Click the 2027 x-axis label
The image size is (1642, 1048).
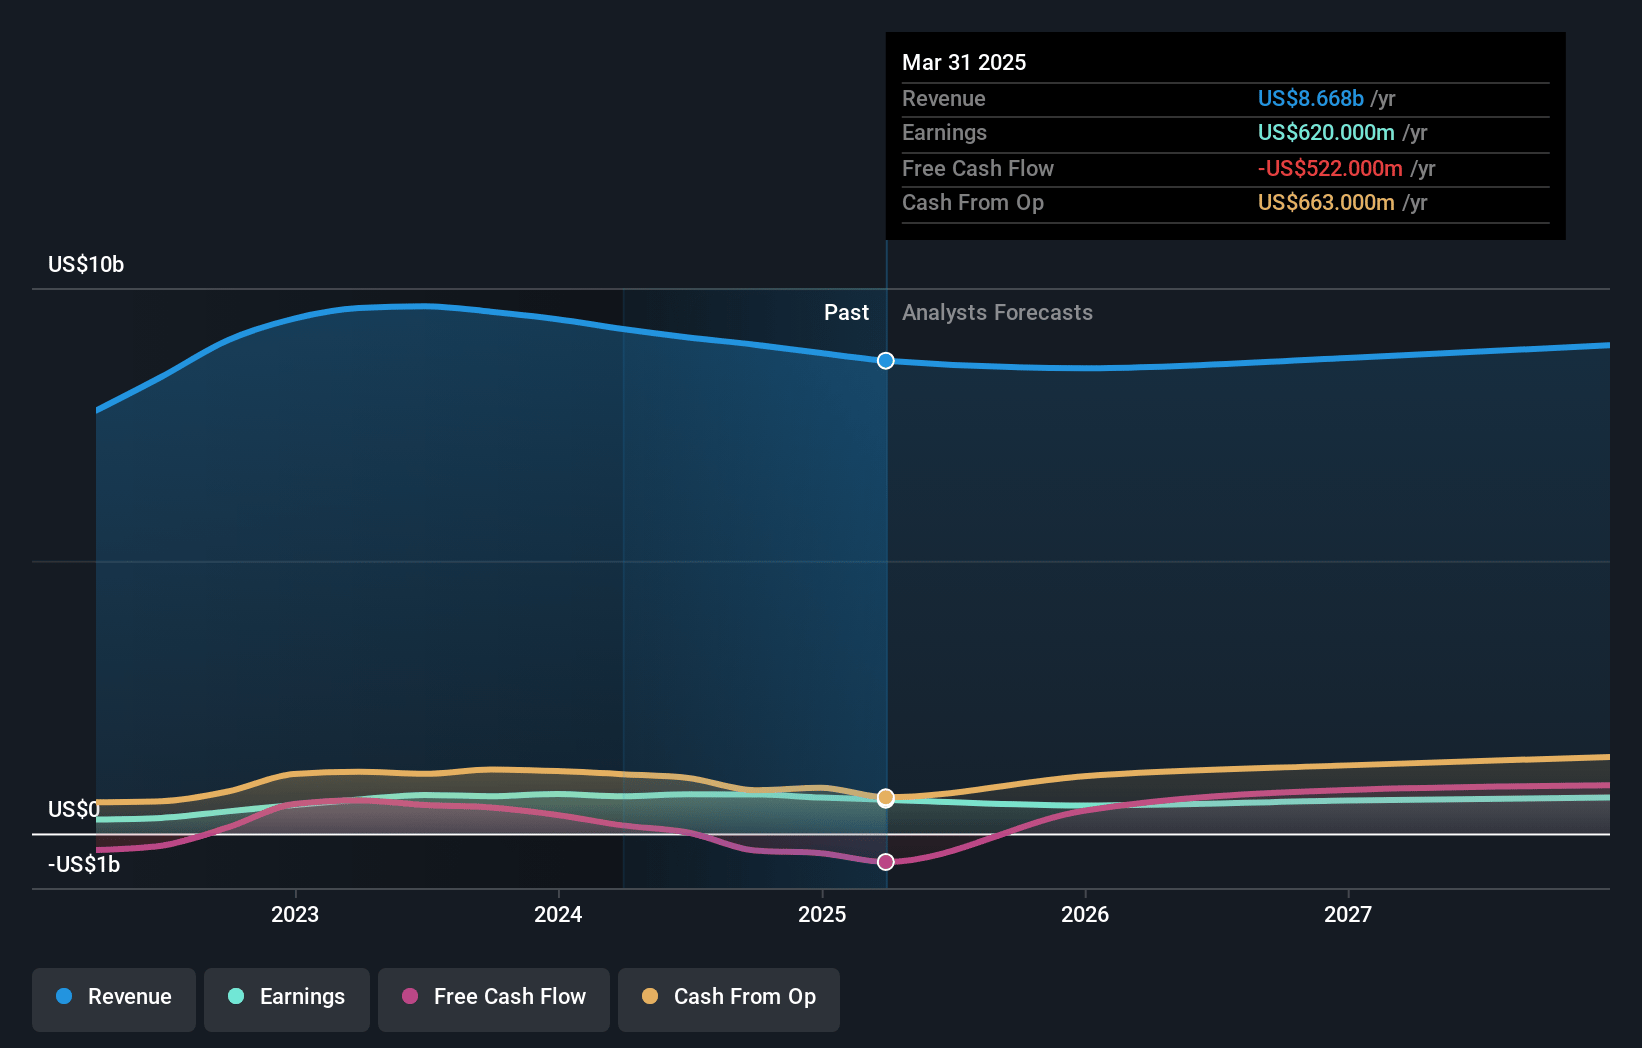coord(1348,914)
